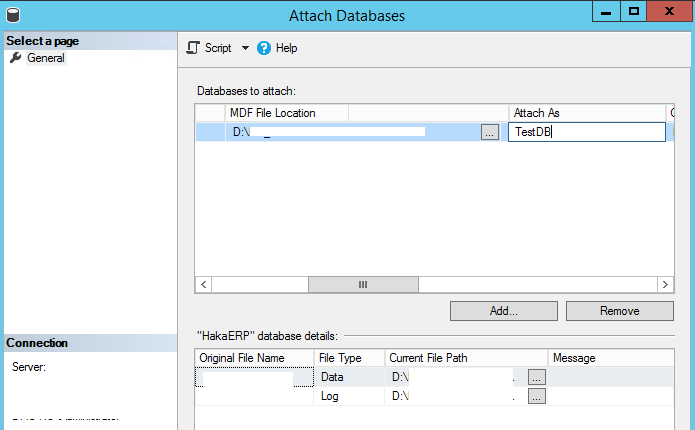
Task: Browse for the MDF file location
Action: coord(489,132)
